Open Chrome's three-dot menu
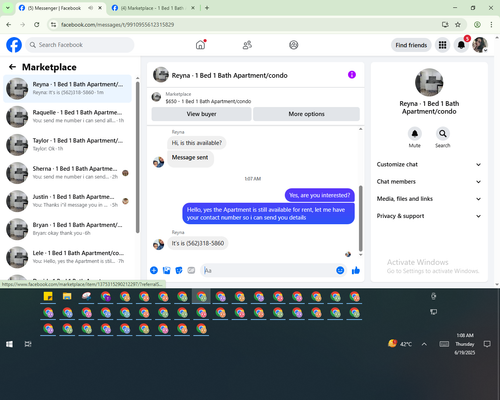This screenshot has height=400, width=500. tap(491, 24)
